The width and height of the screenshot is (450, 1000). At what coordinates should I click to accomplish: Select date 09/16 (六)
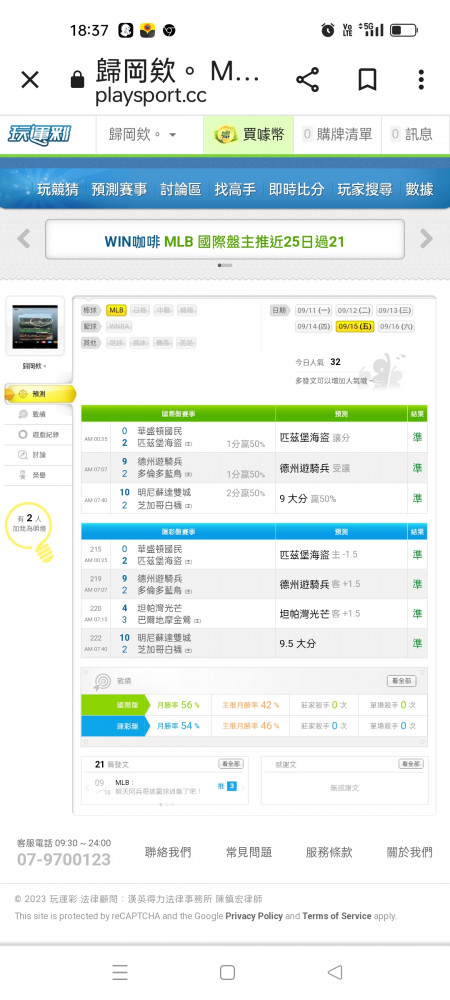pyautogui.click(x=396, y=327)
